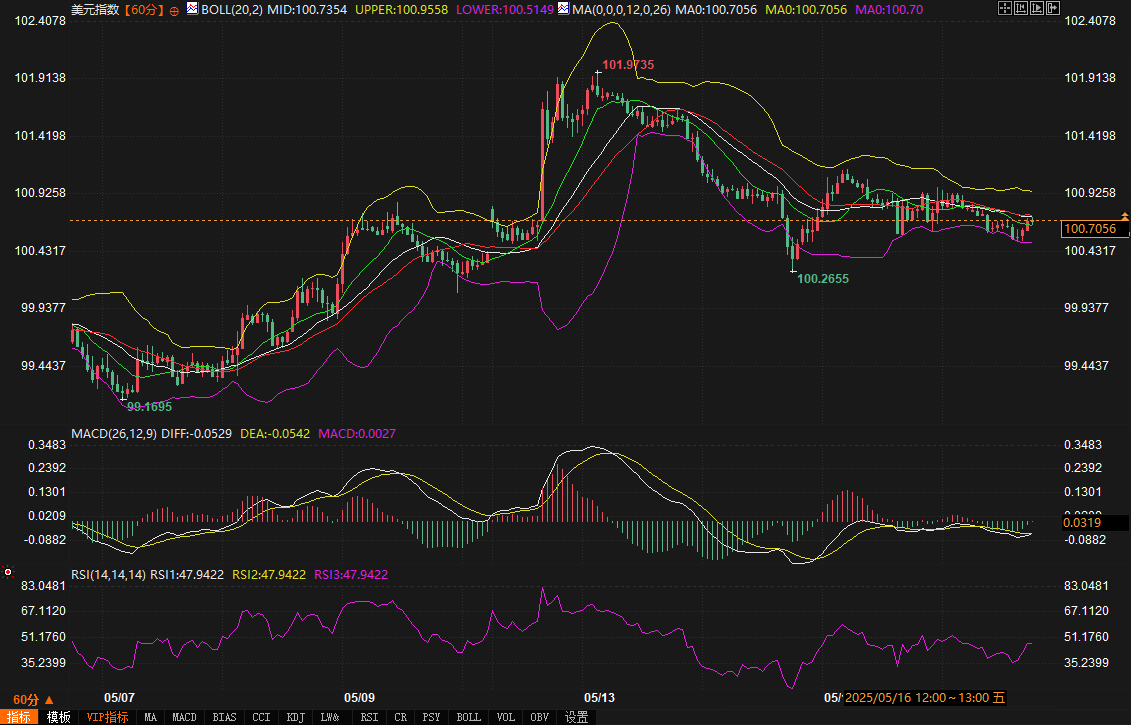1131x725 pixels.
Task: Open the 设置 settings button
Action: coord(576,717)
